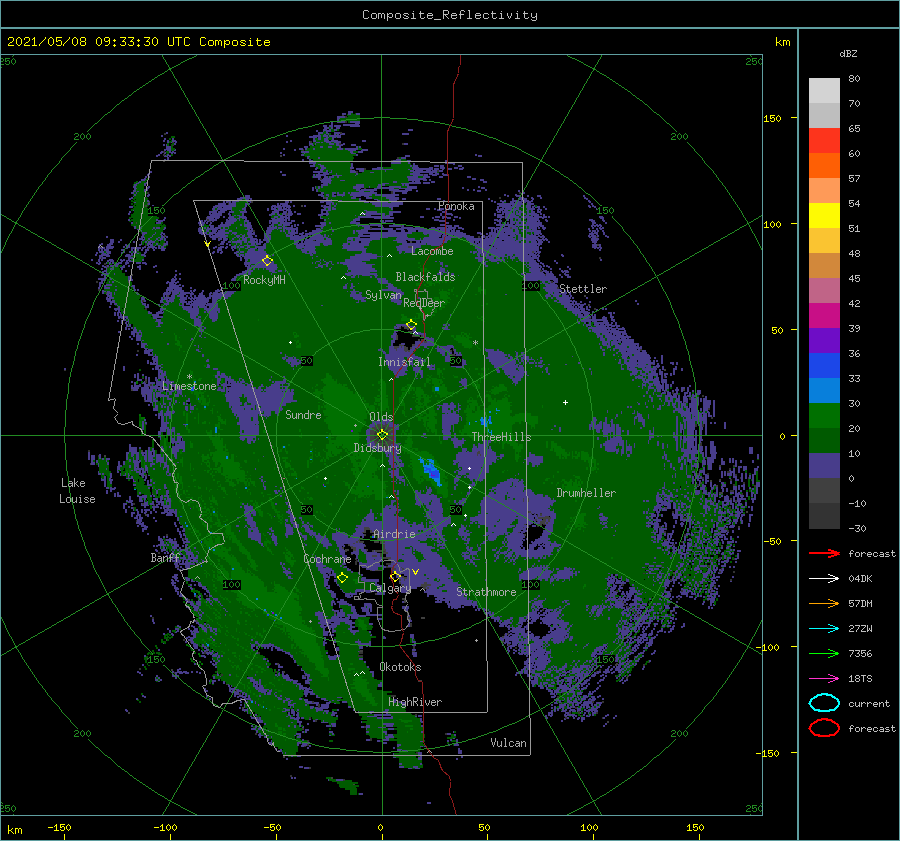Image resolution: width=900 pixels, height=841 pixels.
Task: Click the yellow radar site marker near Olds
Action: click(x=382, y=435)
